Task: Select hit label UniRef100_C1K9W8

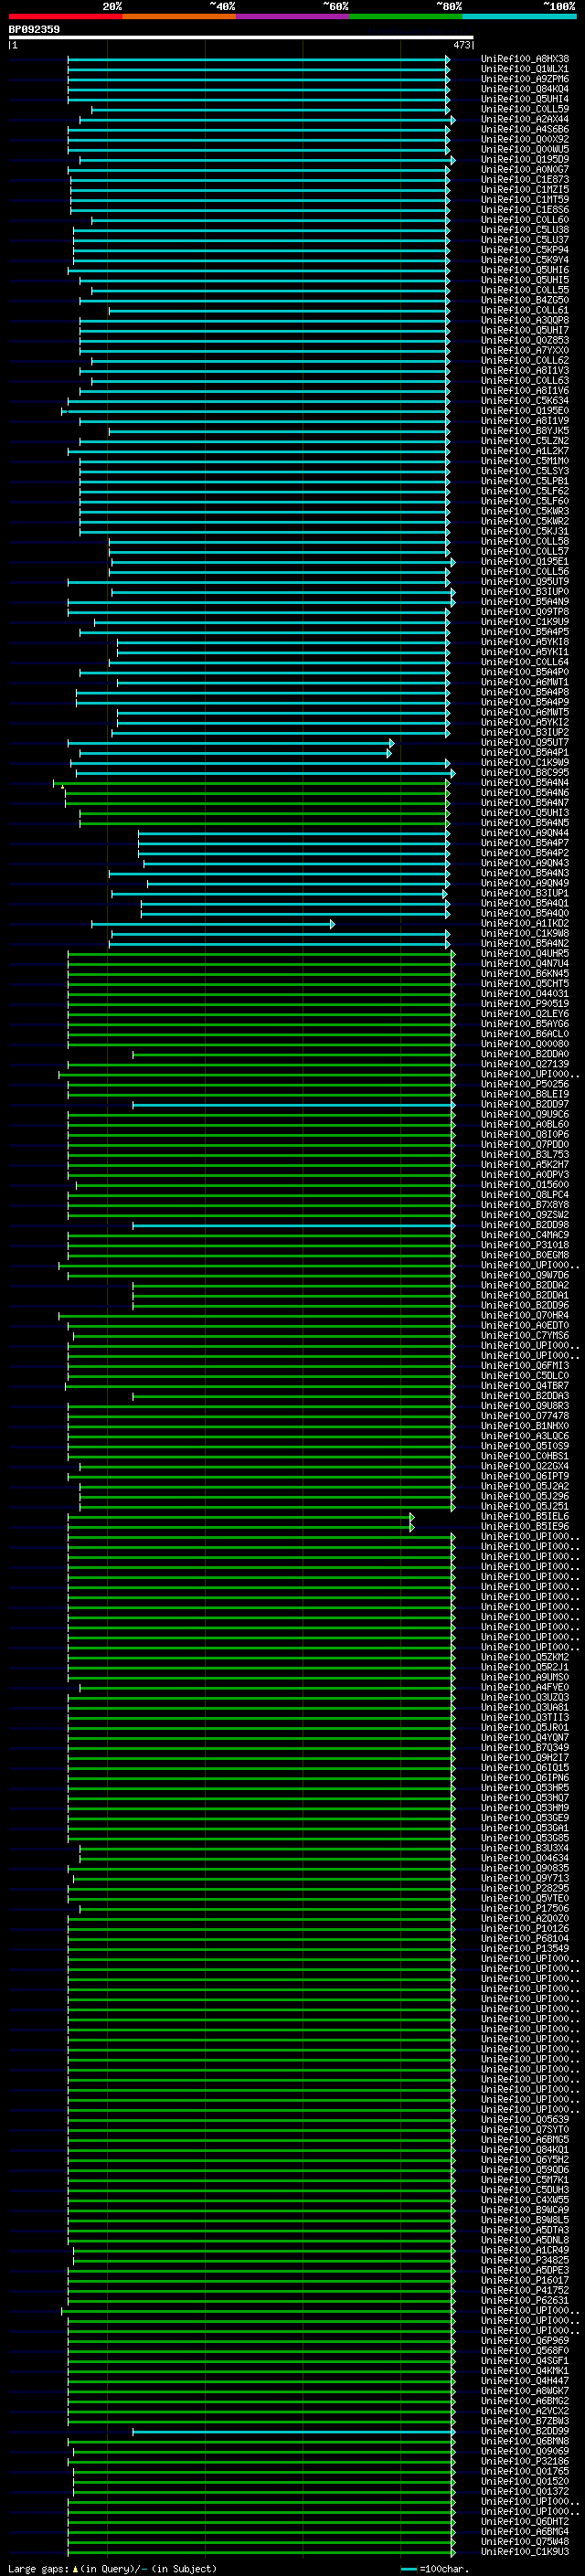Action: [x=525, y=934]
